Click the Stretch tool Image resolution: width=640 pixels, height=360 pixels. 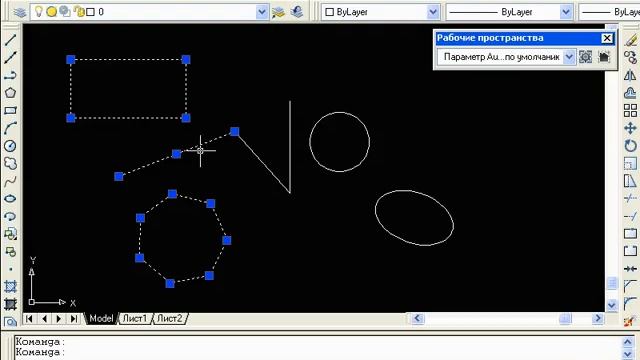tap(630, 181)
